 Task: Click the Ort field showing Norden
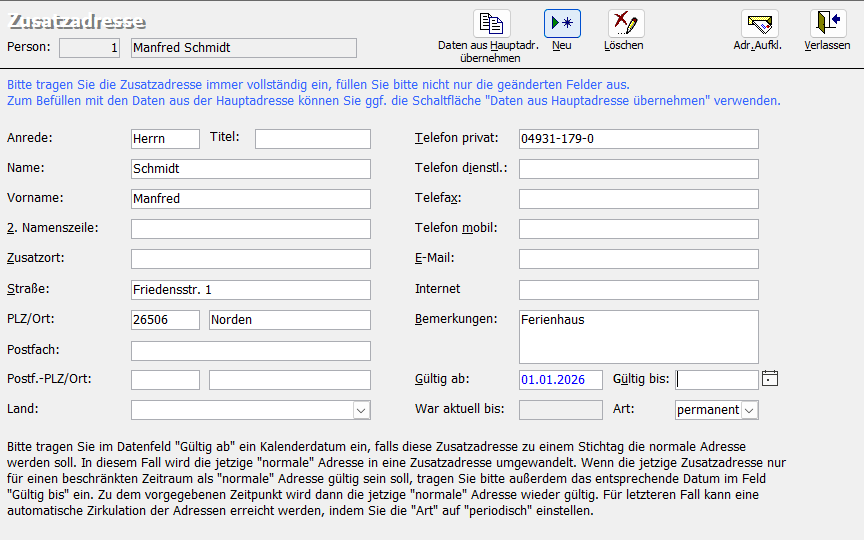289,320
